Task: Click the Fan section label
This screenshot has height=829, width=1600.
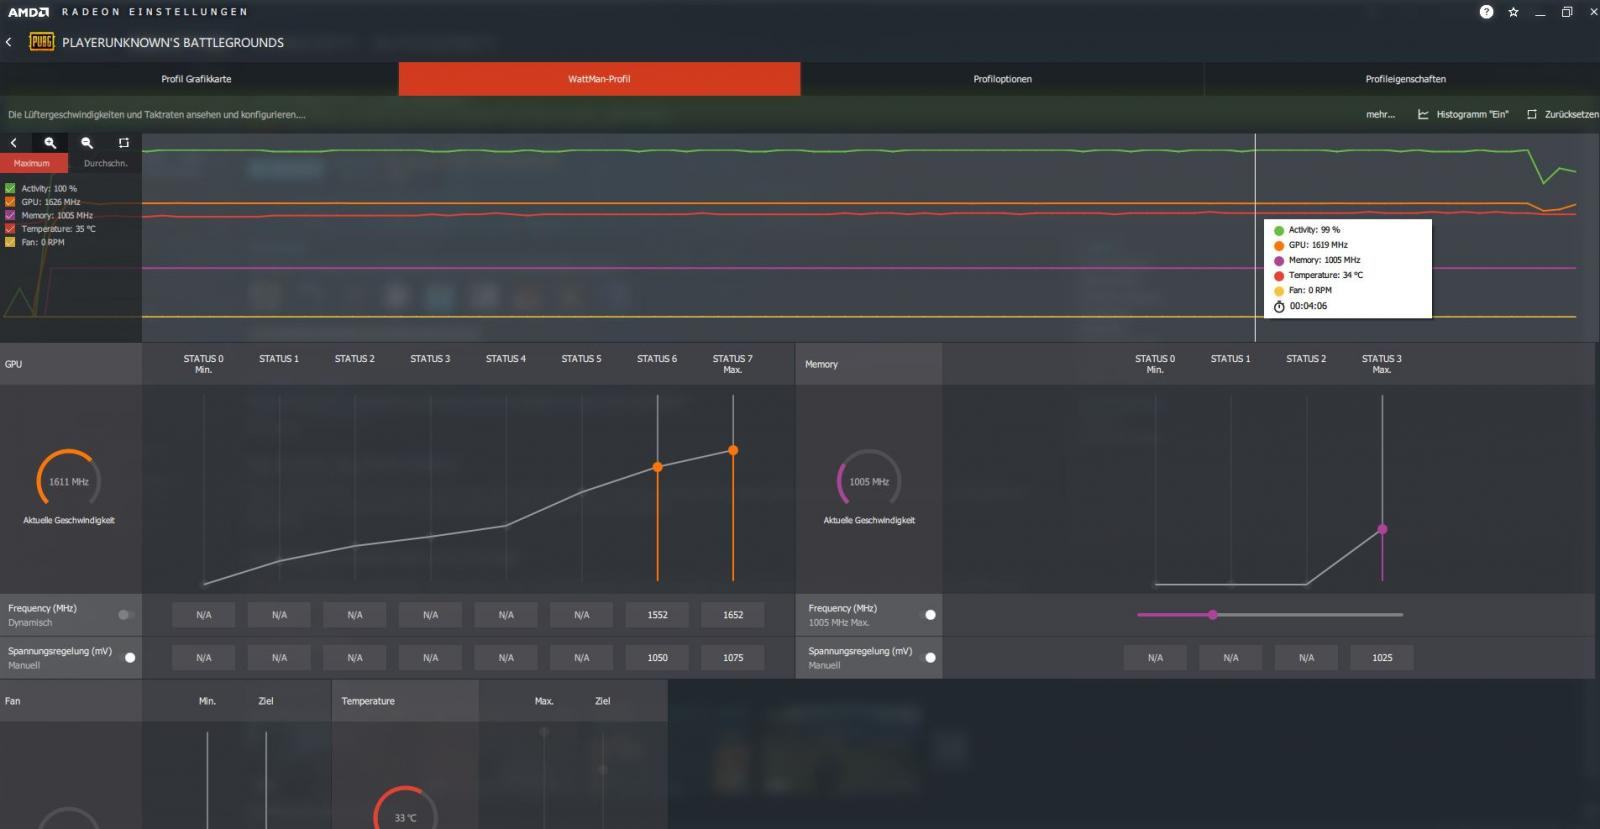Action: tap(13, 701)
